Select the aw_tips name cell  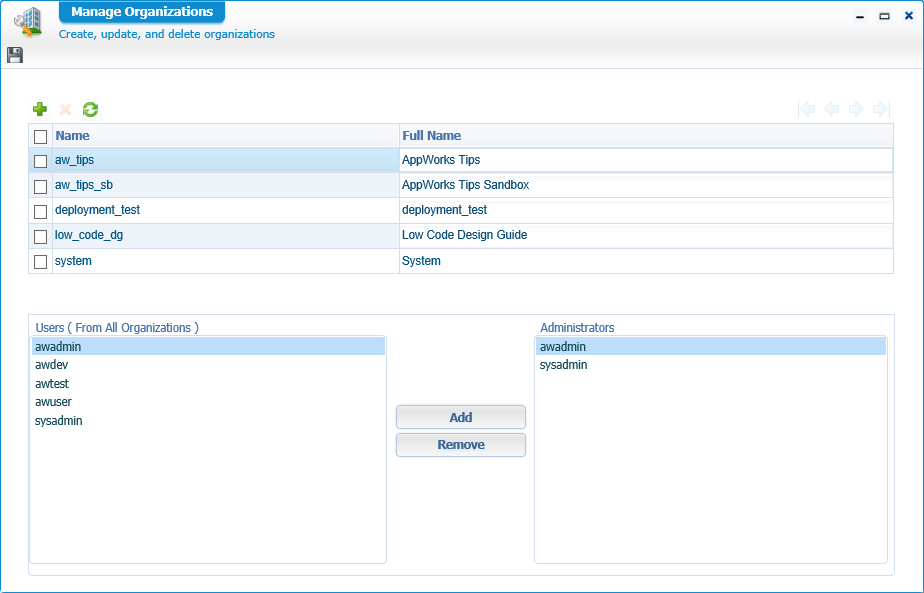click(226, 160)
